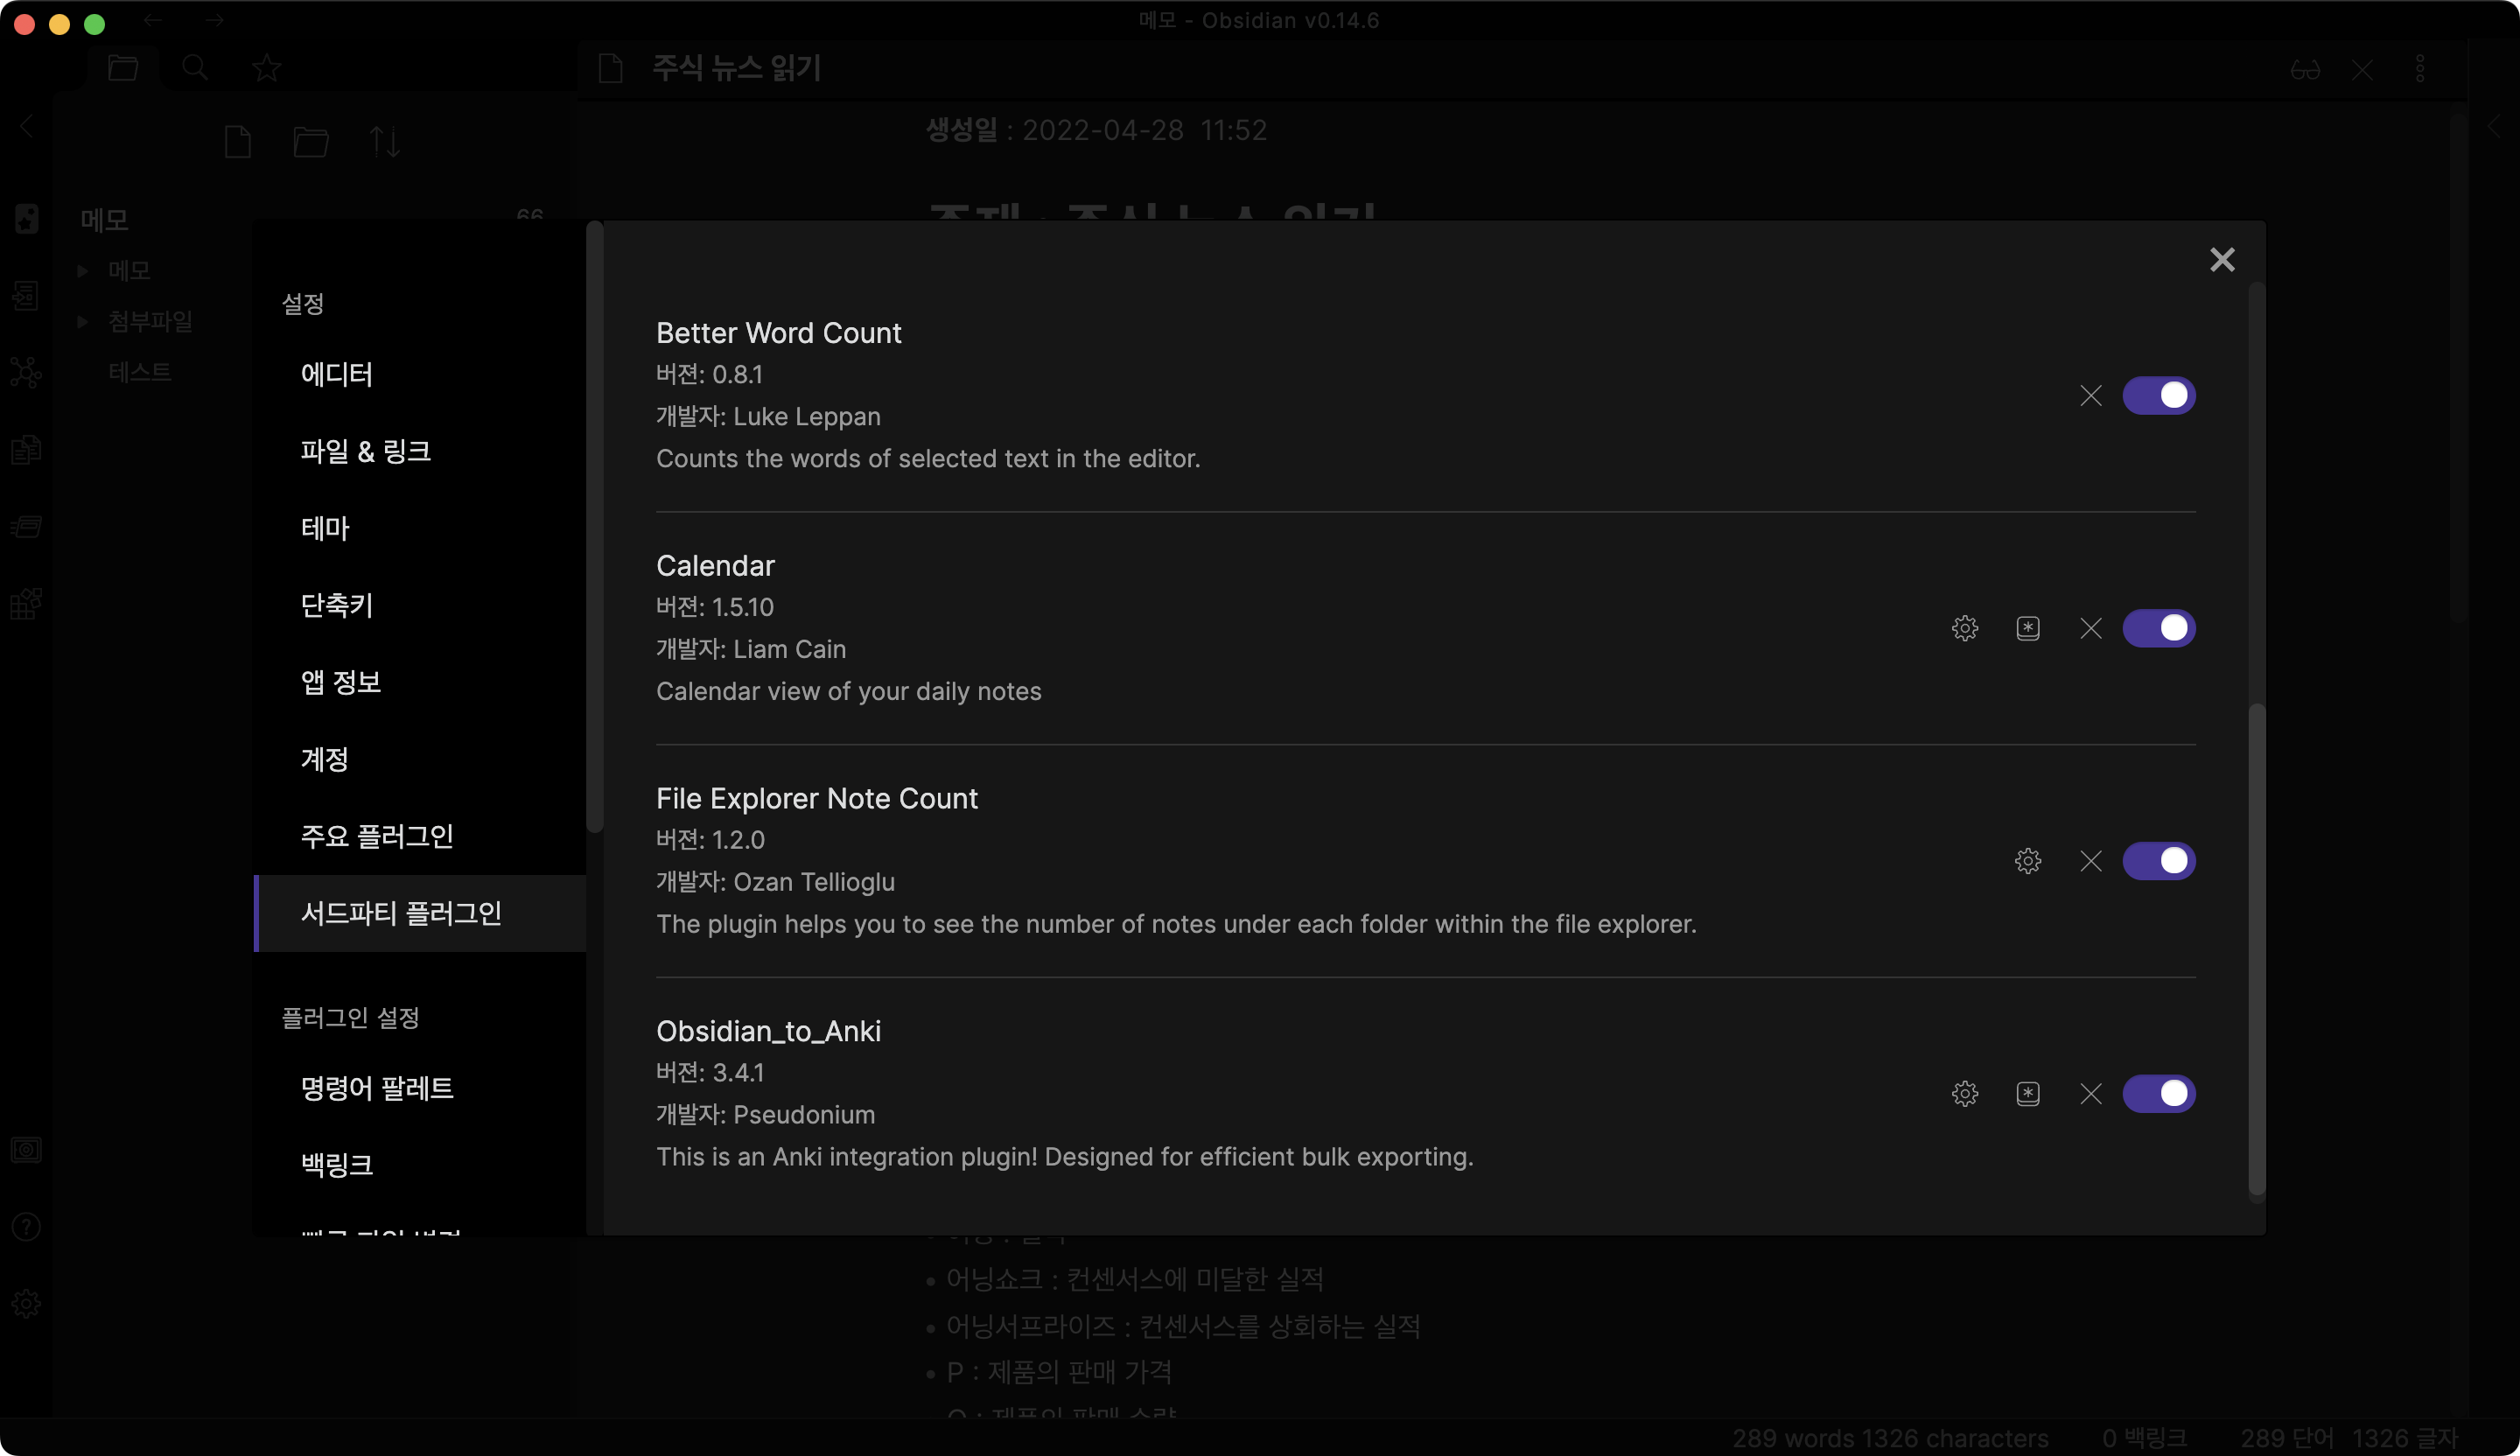
Task: Go to 명령어 팔레트 plugin settings
Action: 377,1088
